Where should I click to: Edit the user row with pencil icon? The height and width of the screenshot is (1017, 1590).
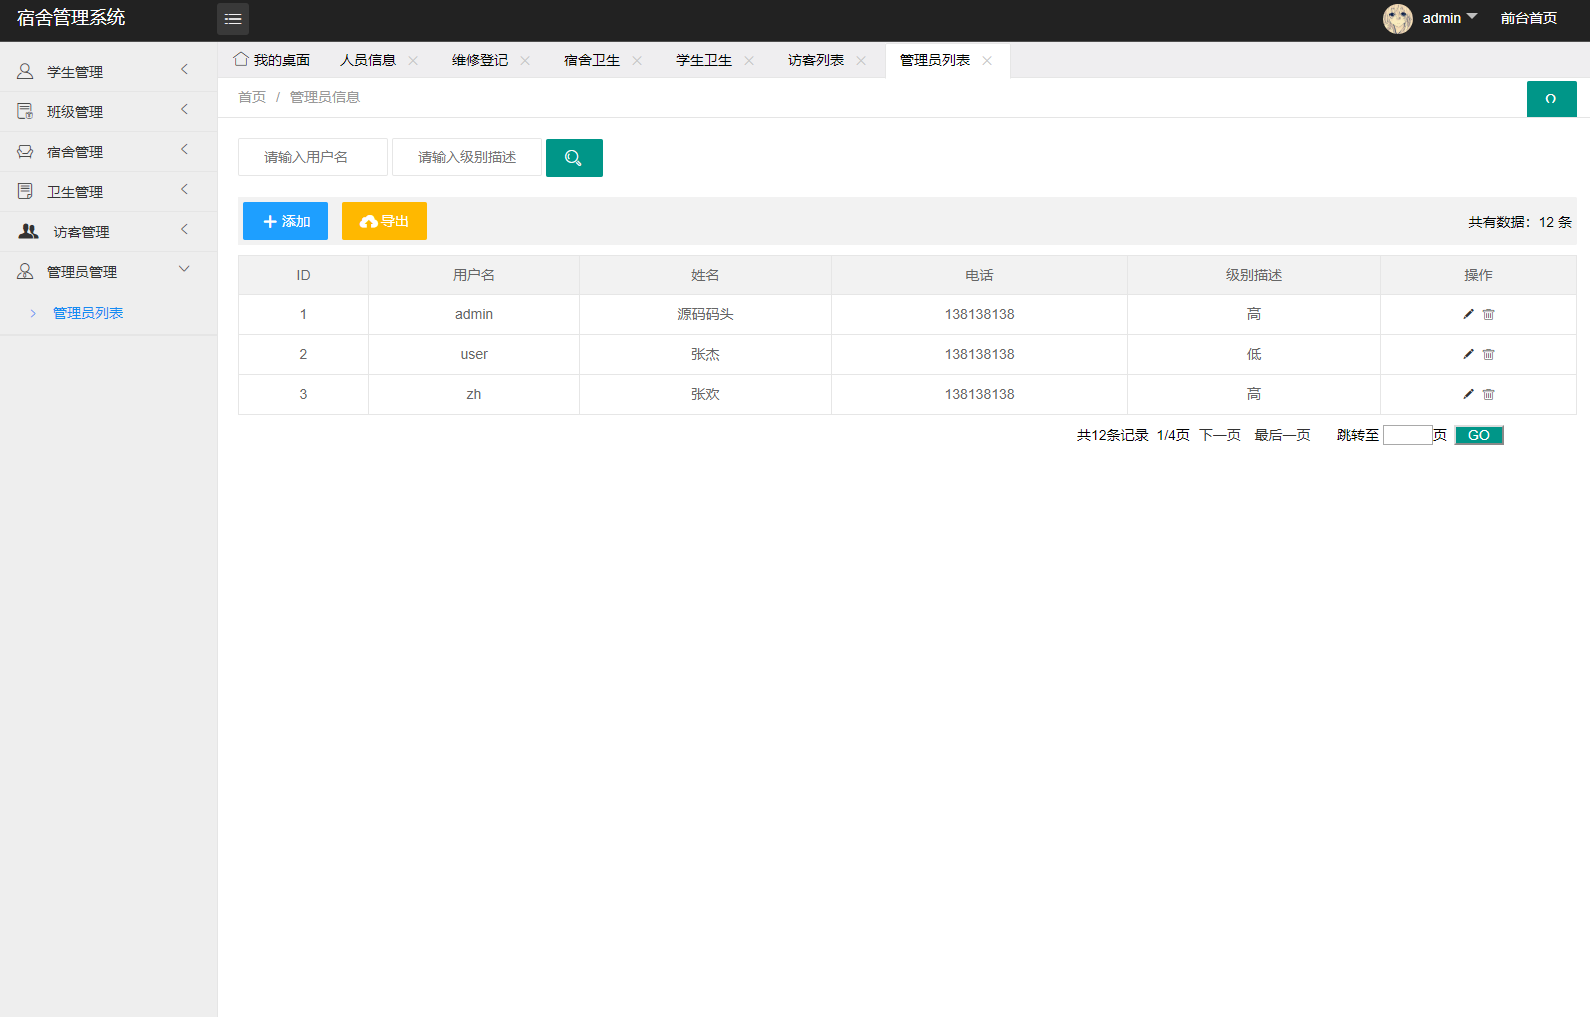1468,354
